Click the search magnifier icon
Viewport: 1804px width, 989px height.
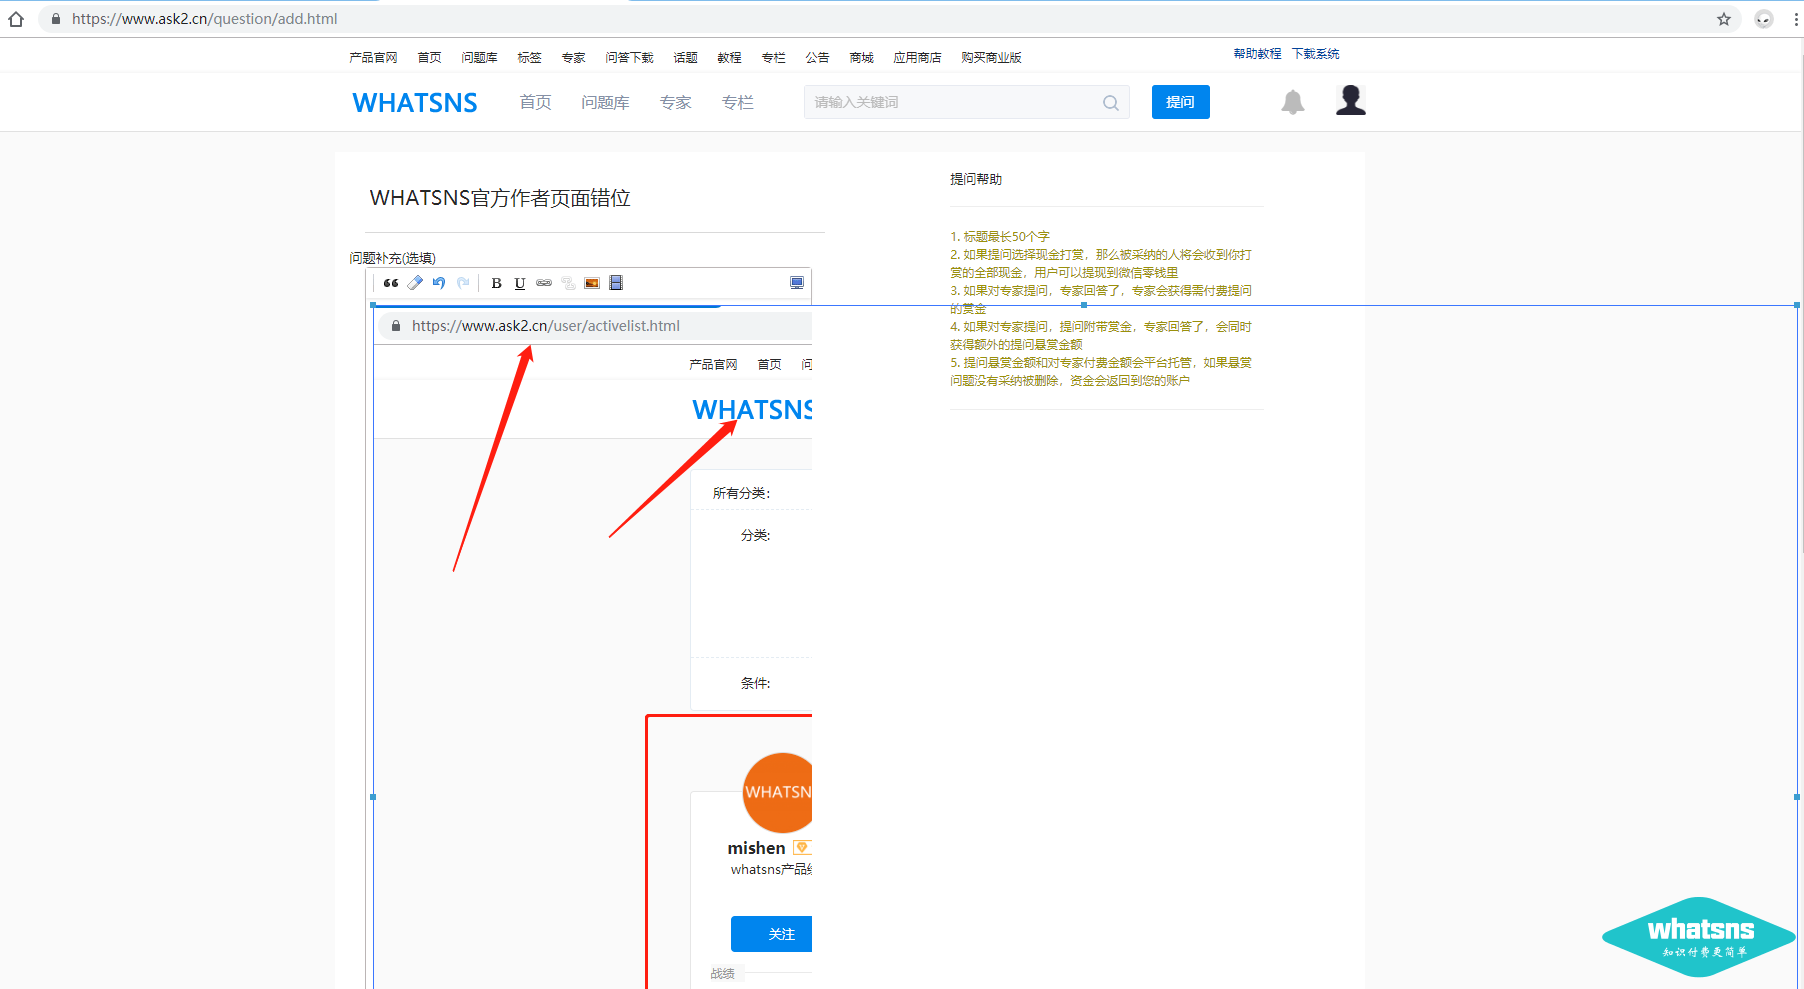click(x=1111, y=103)
